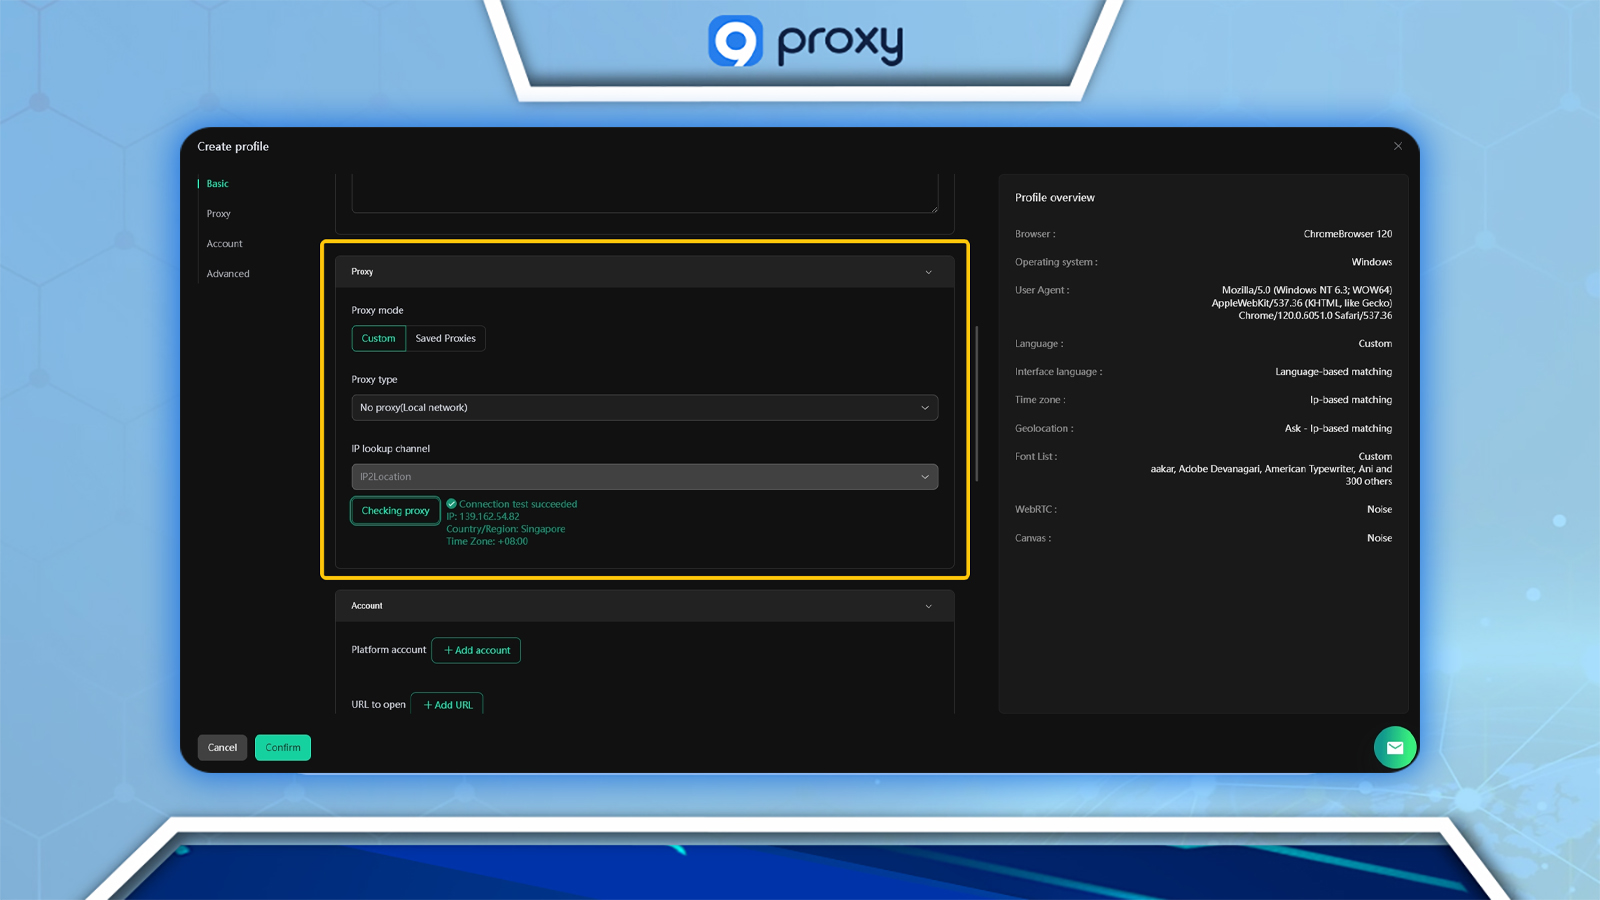Select the Proxy sidebar section
1600x900 pixels.
click(218, 213)
